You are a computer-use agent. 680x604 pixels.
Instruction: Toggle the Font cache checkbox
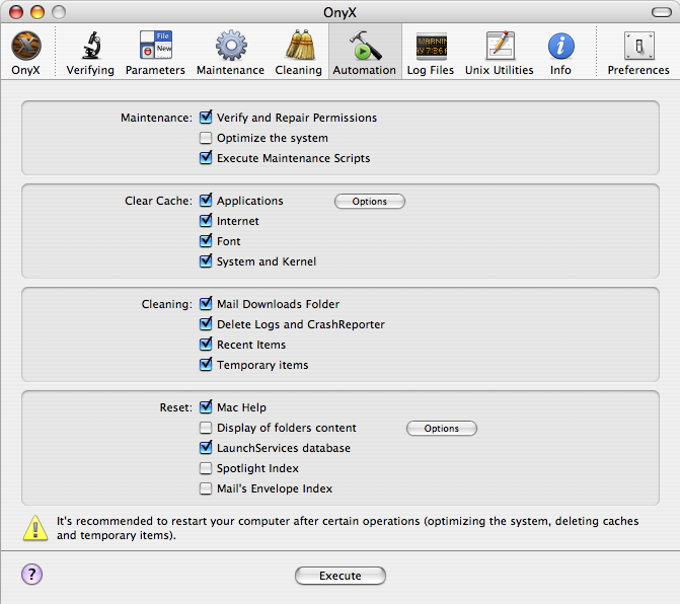click(206, 241)
